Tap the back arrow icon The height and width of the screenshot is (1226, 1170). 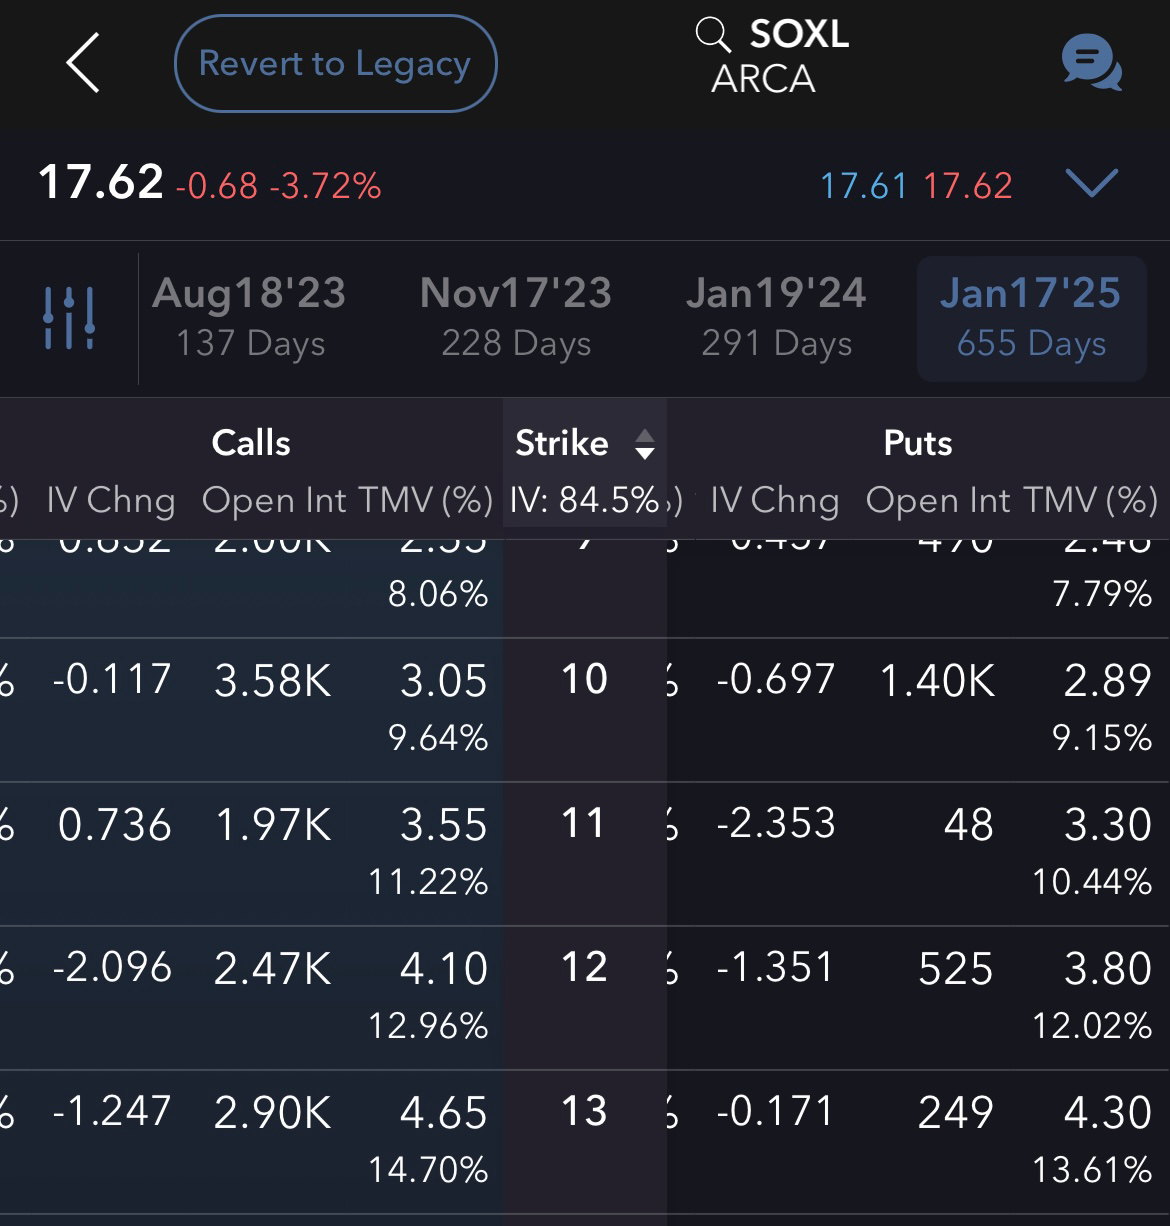[83, 63]
